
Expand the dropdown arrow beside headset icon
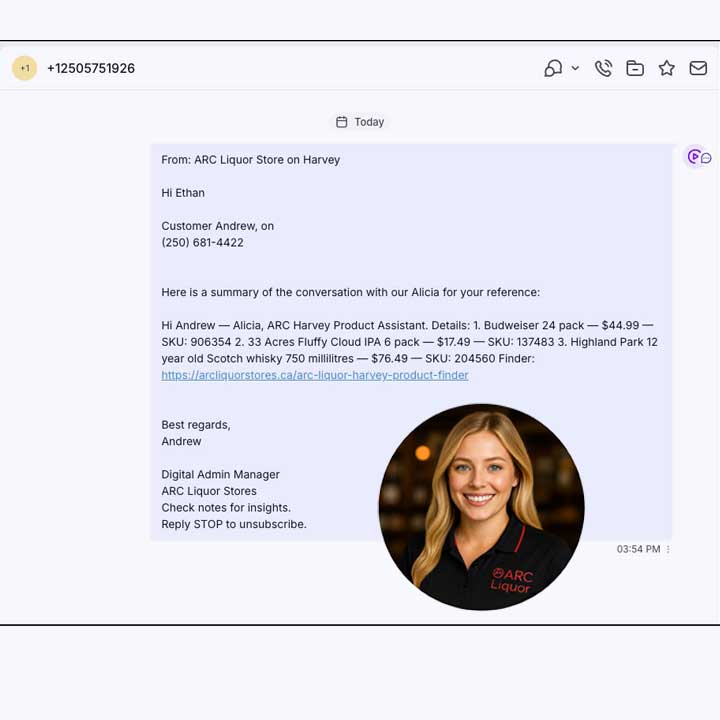575,68
